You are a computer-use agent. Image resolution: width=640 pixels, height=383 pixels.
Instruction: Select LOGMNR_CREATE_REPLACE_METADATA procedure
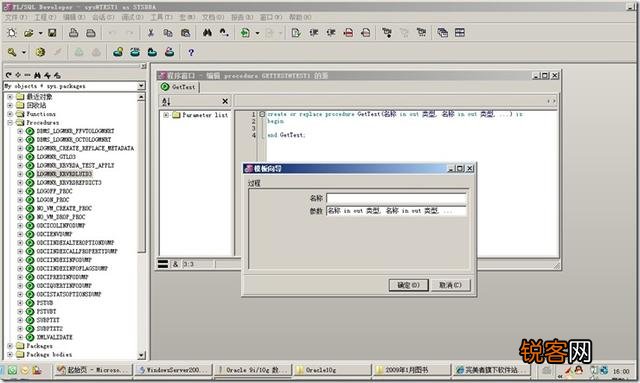tap(85, 148)
